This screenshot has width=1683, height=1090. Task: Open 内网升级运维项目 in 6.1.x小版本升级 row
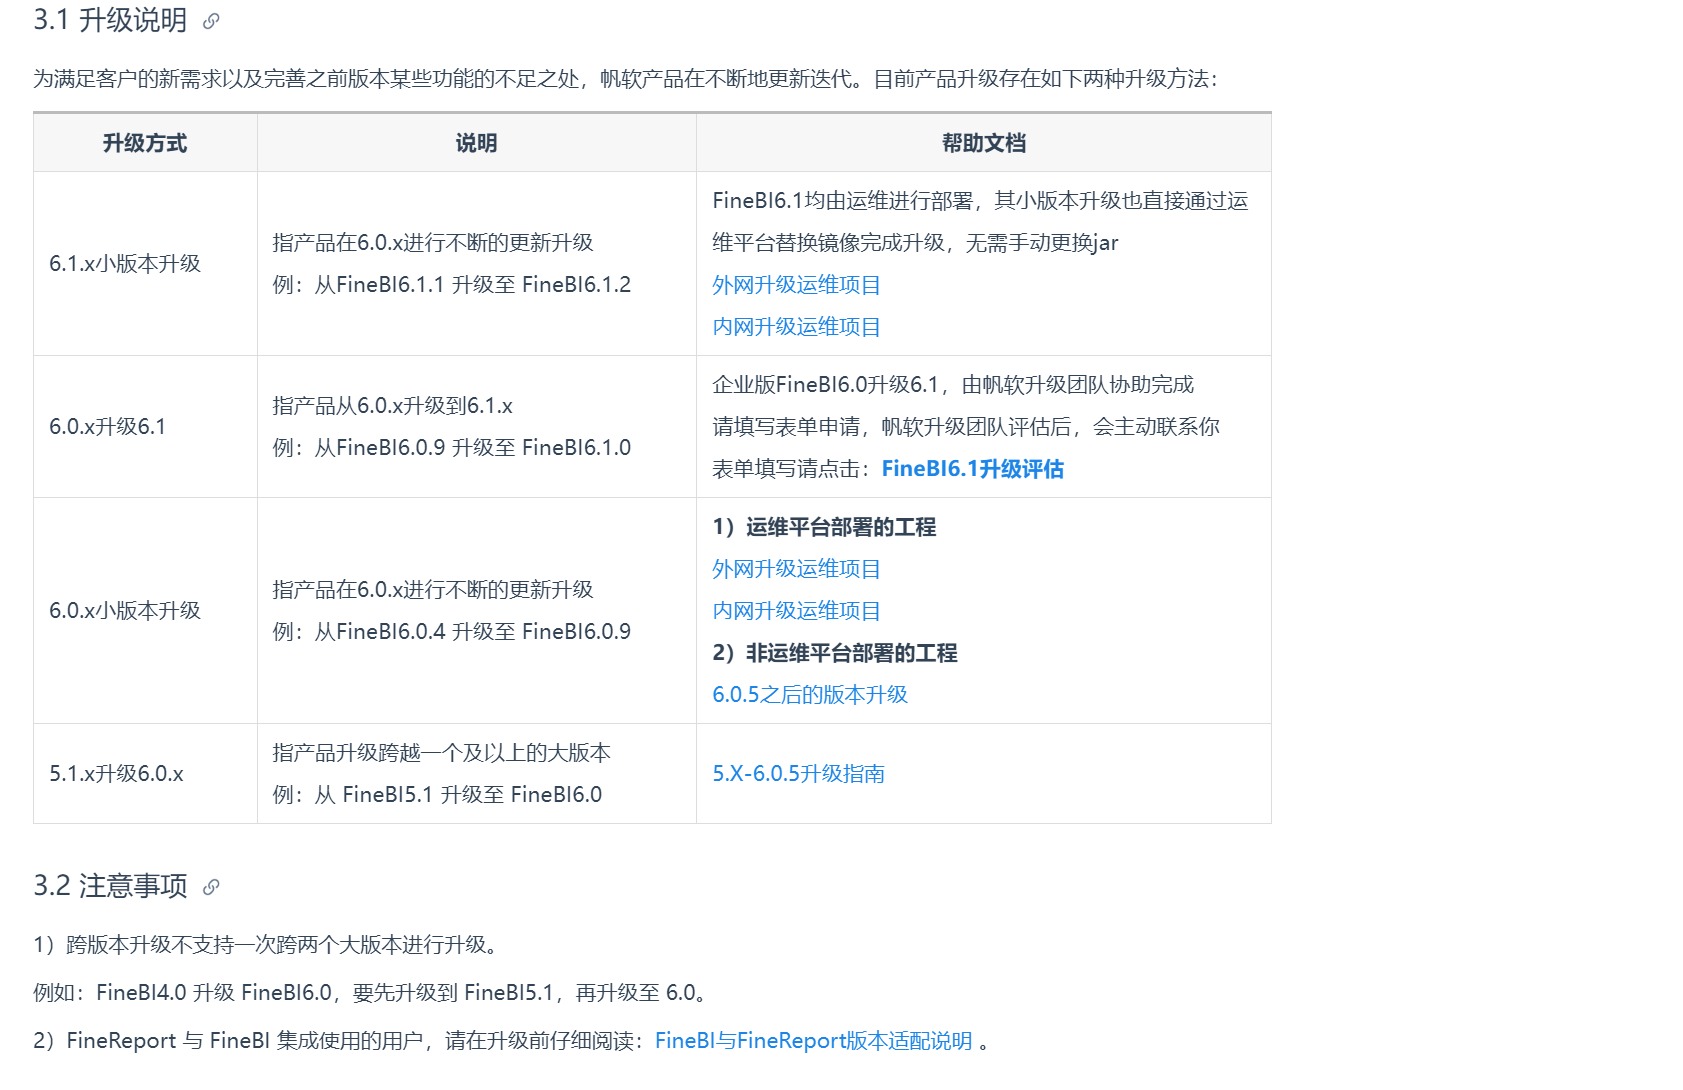pyautogui.click(x=796, y=327)
